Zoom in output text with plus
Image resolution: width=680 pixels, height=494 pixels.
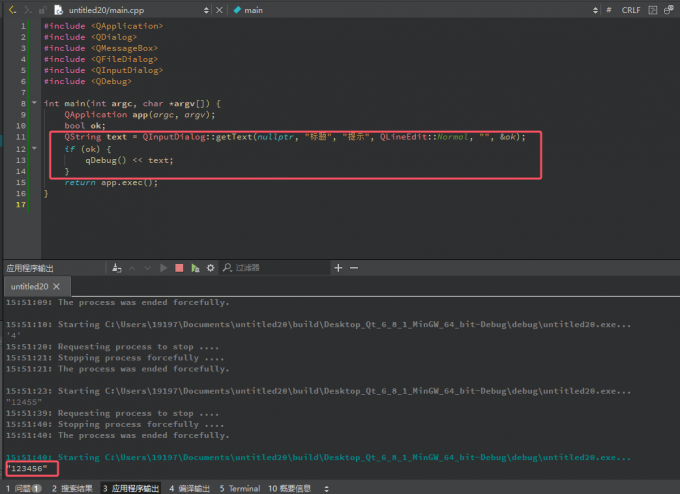coord(339,268)
